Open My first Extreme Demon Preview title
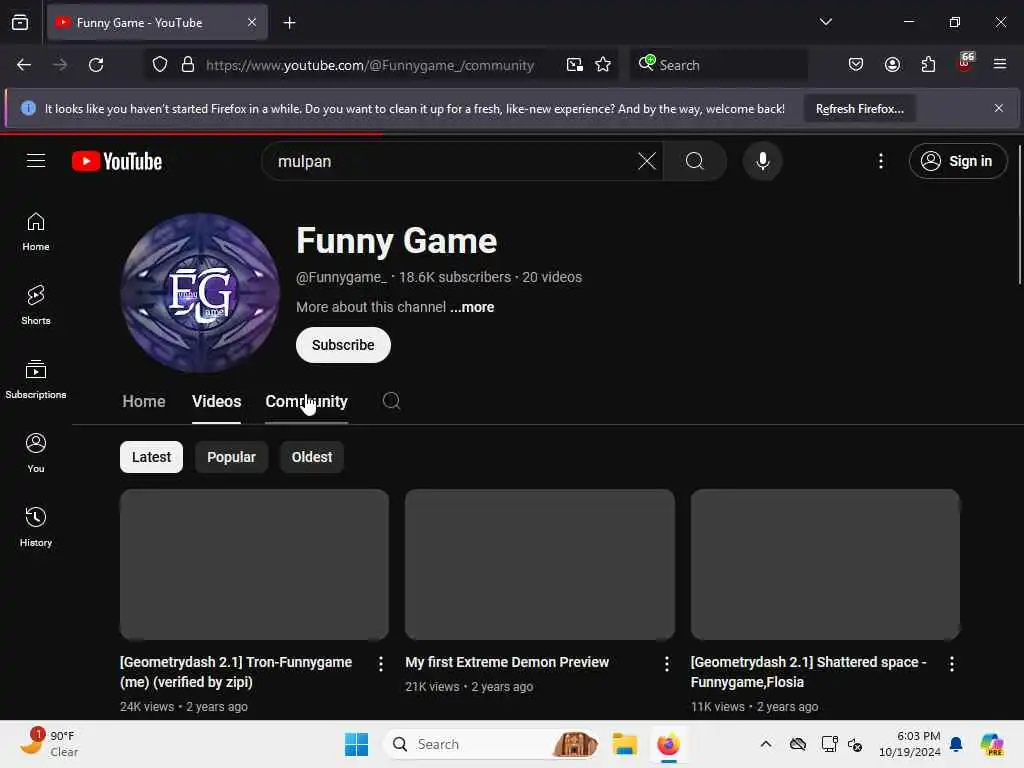Screen dimensions: 1024x768 [x=507, y=662]
